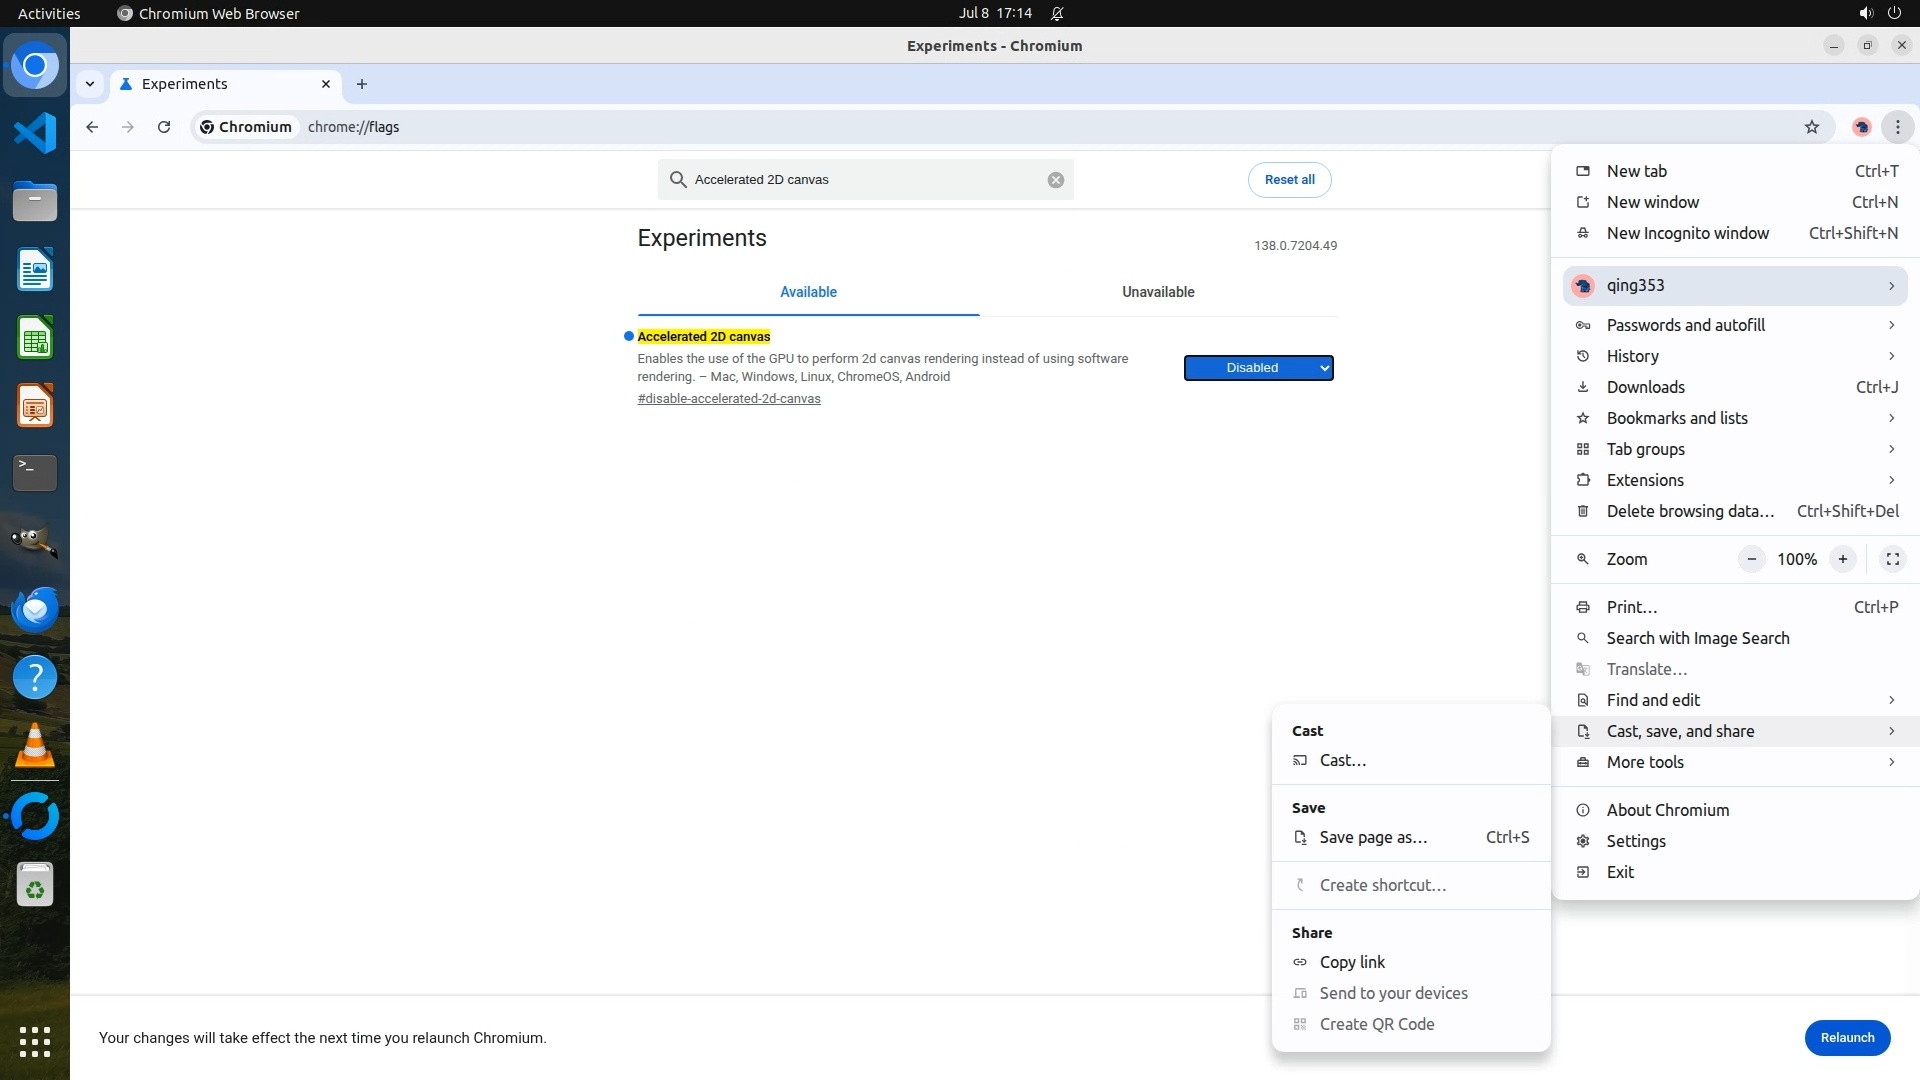Launch Visual Studio Code from the dock

(x=35, y=133)
